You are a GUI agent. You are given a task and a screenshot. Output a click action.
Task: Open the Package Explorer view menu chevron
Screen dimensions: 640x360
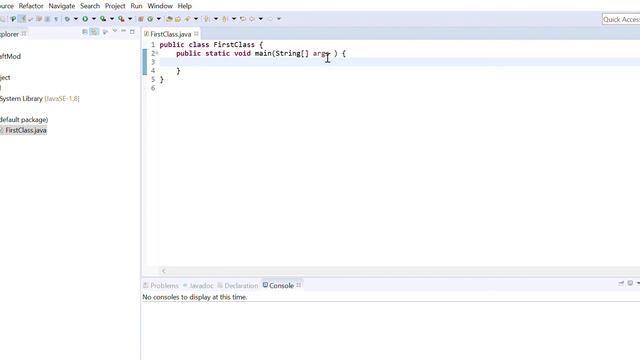tap(115, 31)
